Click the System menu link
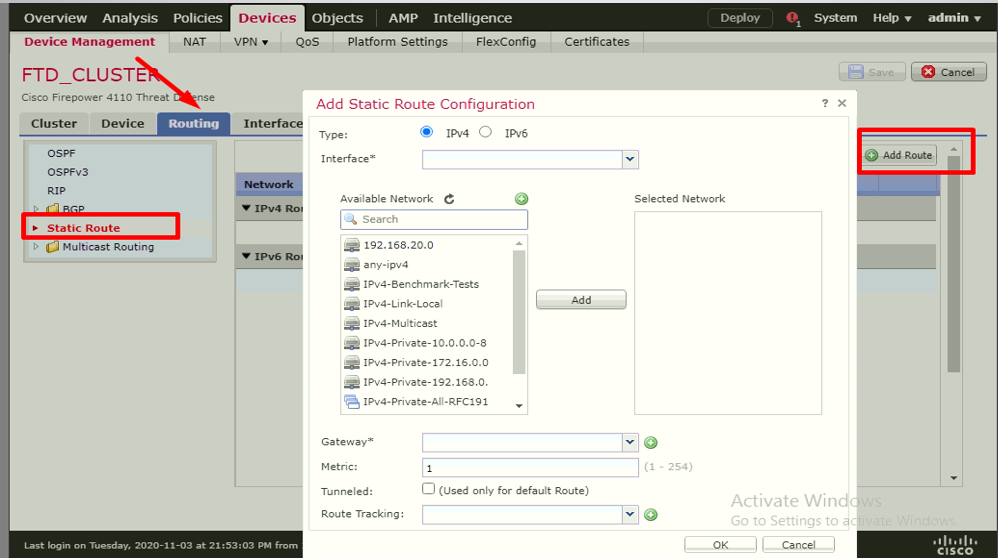Image resolution: width=998 pixels, height=558 pixels. click(x=835, y=18)
